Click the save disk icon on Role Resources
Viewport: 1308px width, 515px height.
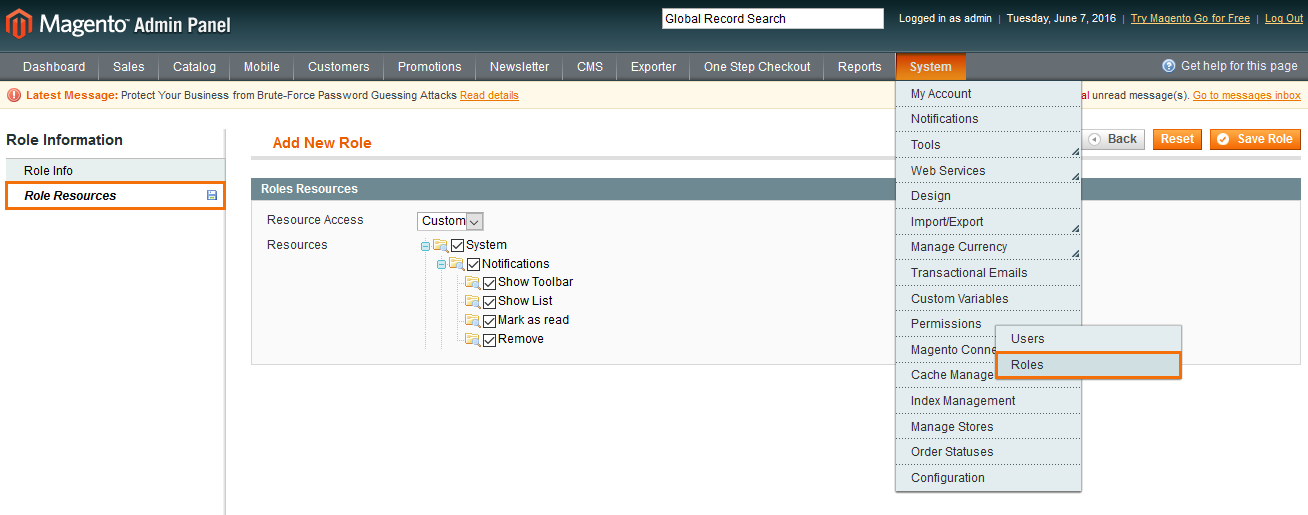click(212, 196)
